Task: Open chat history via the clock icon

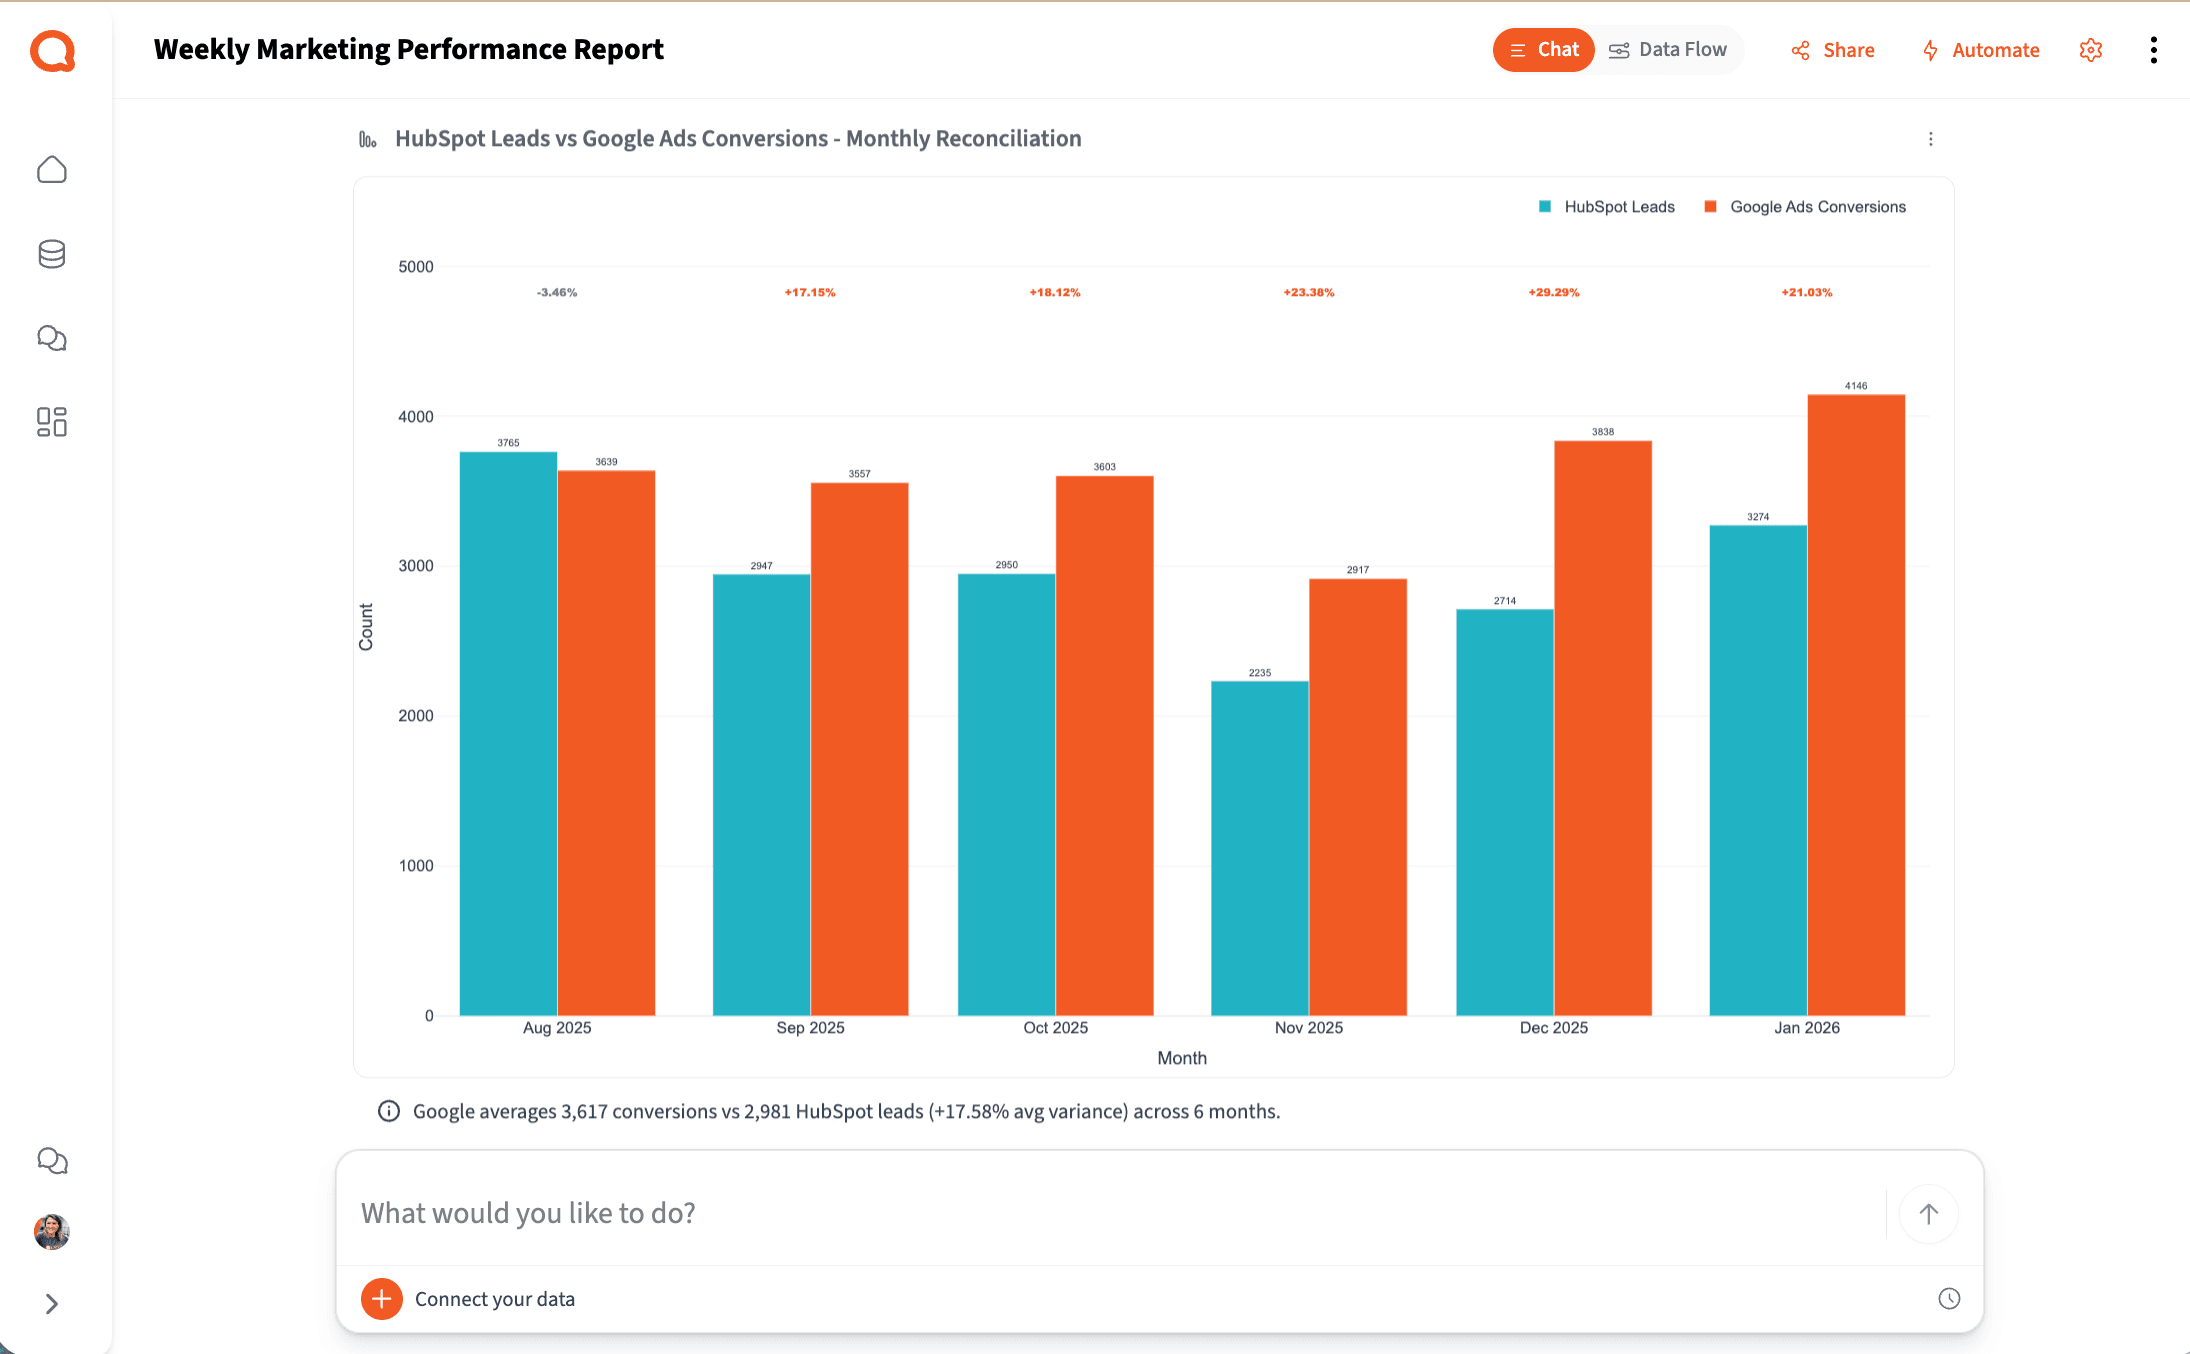Action: point(1949,1298)
